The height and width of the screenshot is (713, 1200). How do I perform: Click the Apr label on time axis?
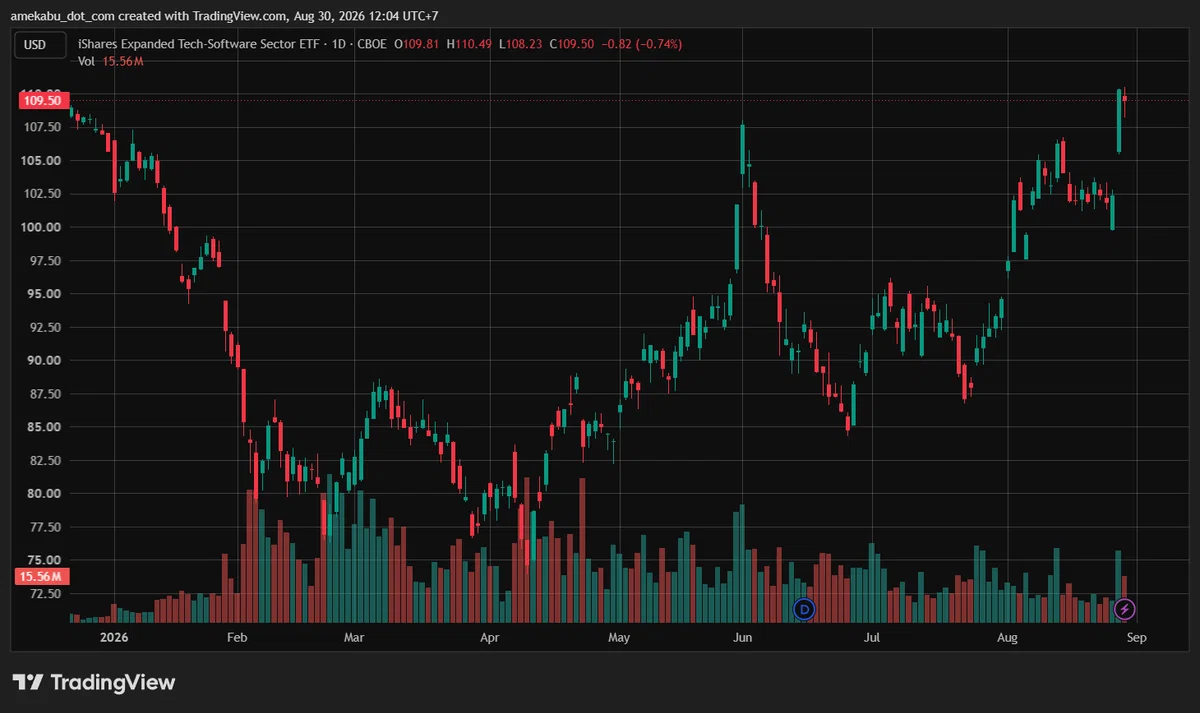(x=489, y=636)
